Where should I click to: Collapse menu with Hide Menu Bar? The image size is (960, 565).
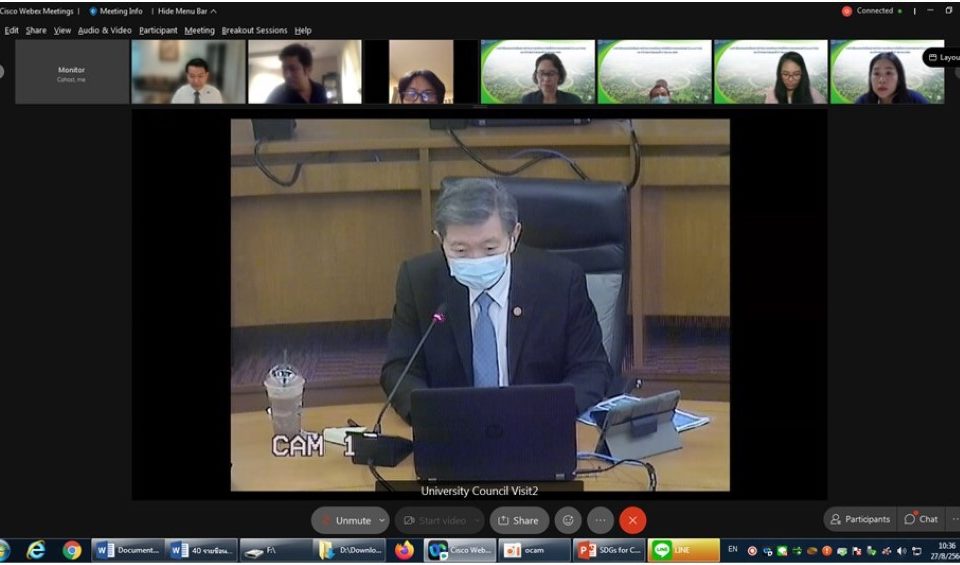(x=186, y=11)
